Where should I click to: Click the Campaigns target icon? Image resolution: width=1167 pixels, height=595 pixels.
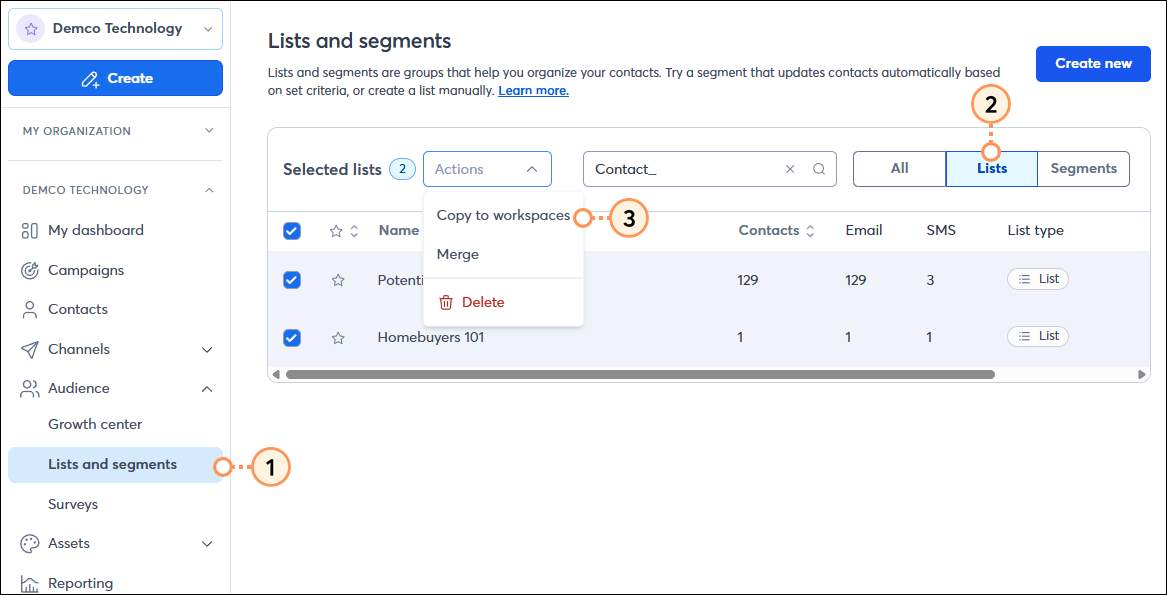(30, 270)
